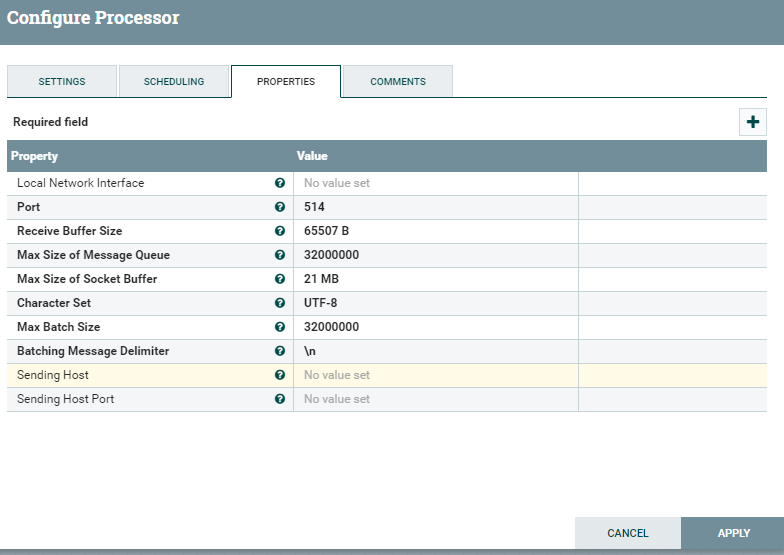Switch to the Settings tab
Viewport: 784px width, 555px height.
(62, 82)
